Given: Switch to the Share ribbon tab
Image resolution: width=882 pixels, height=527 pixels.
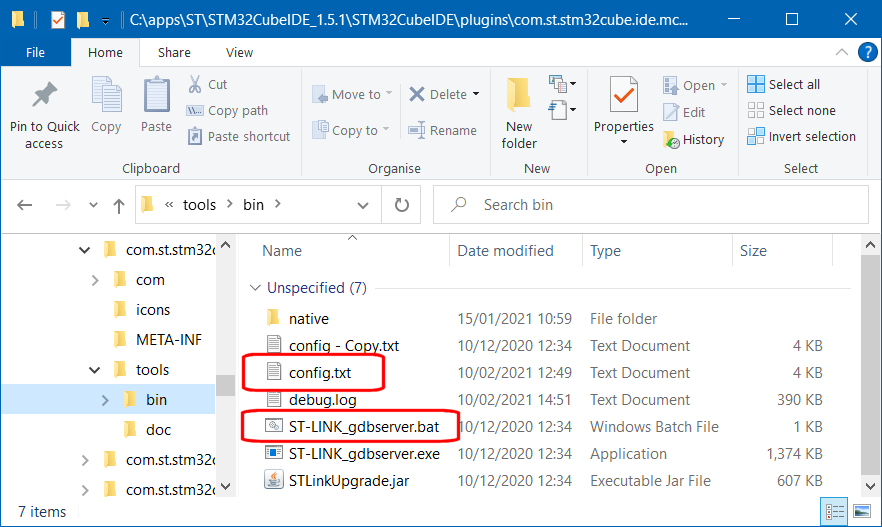Looking at the screenshot, I should [174, 52].
